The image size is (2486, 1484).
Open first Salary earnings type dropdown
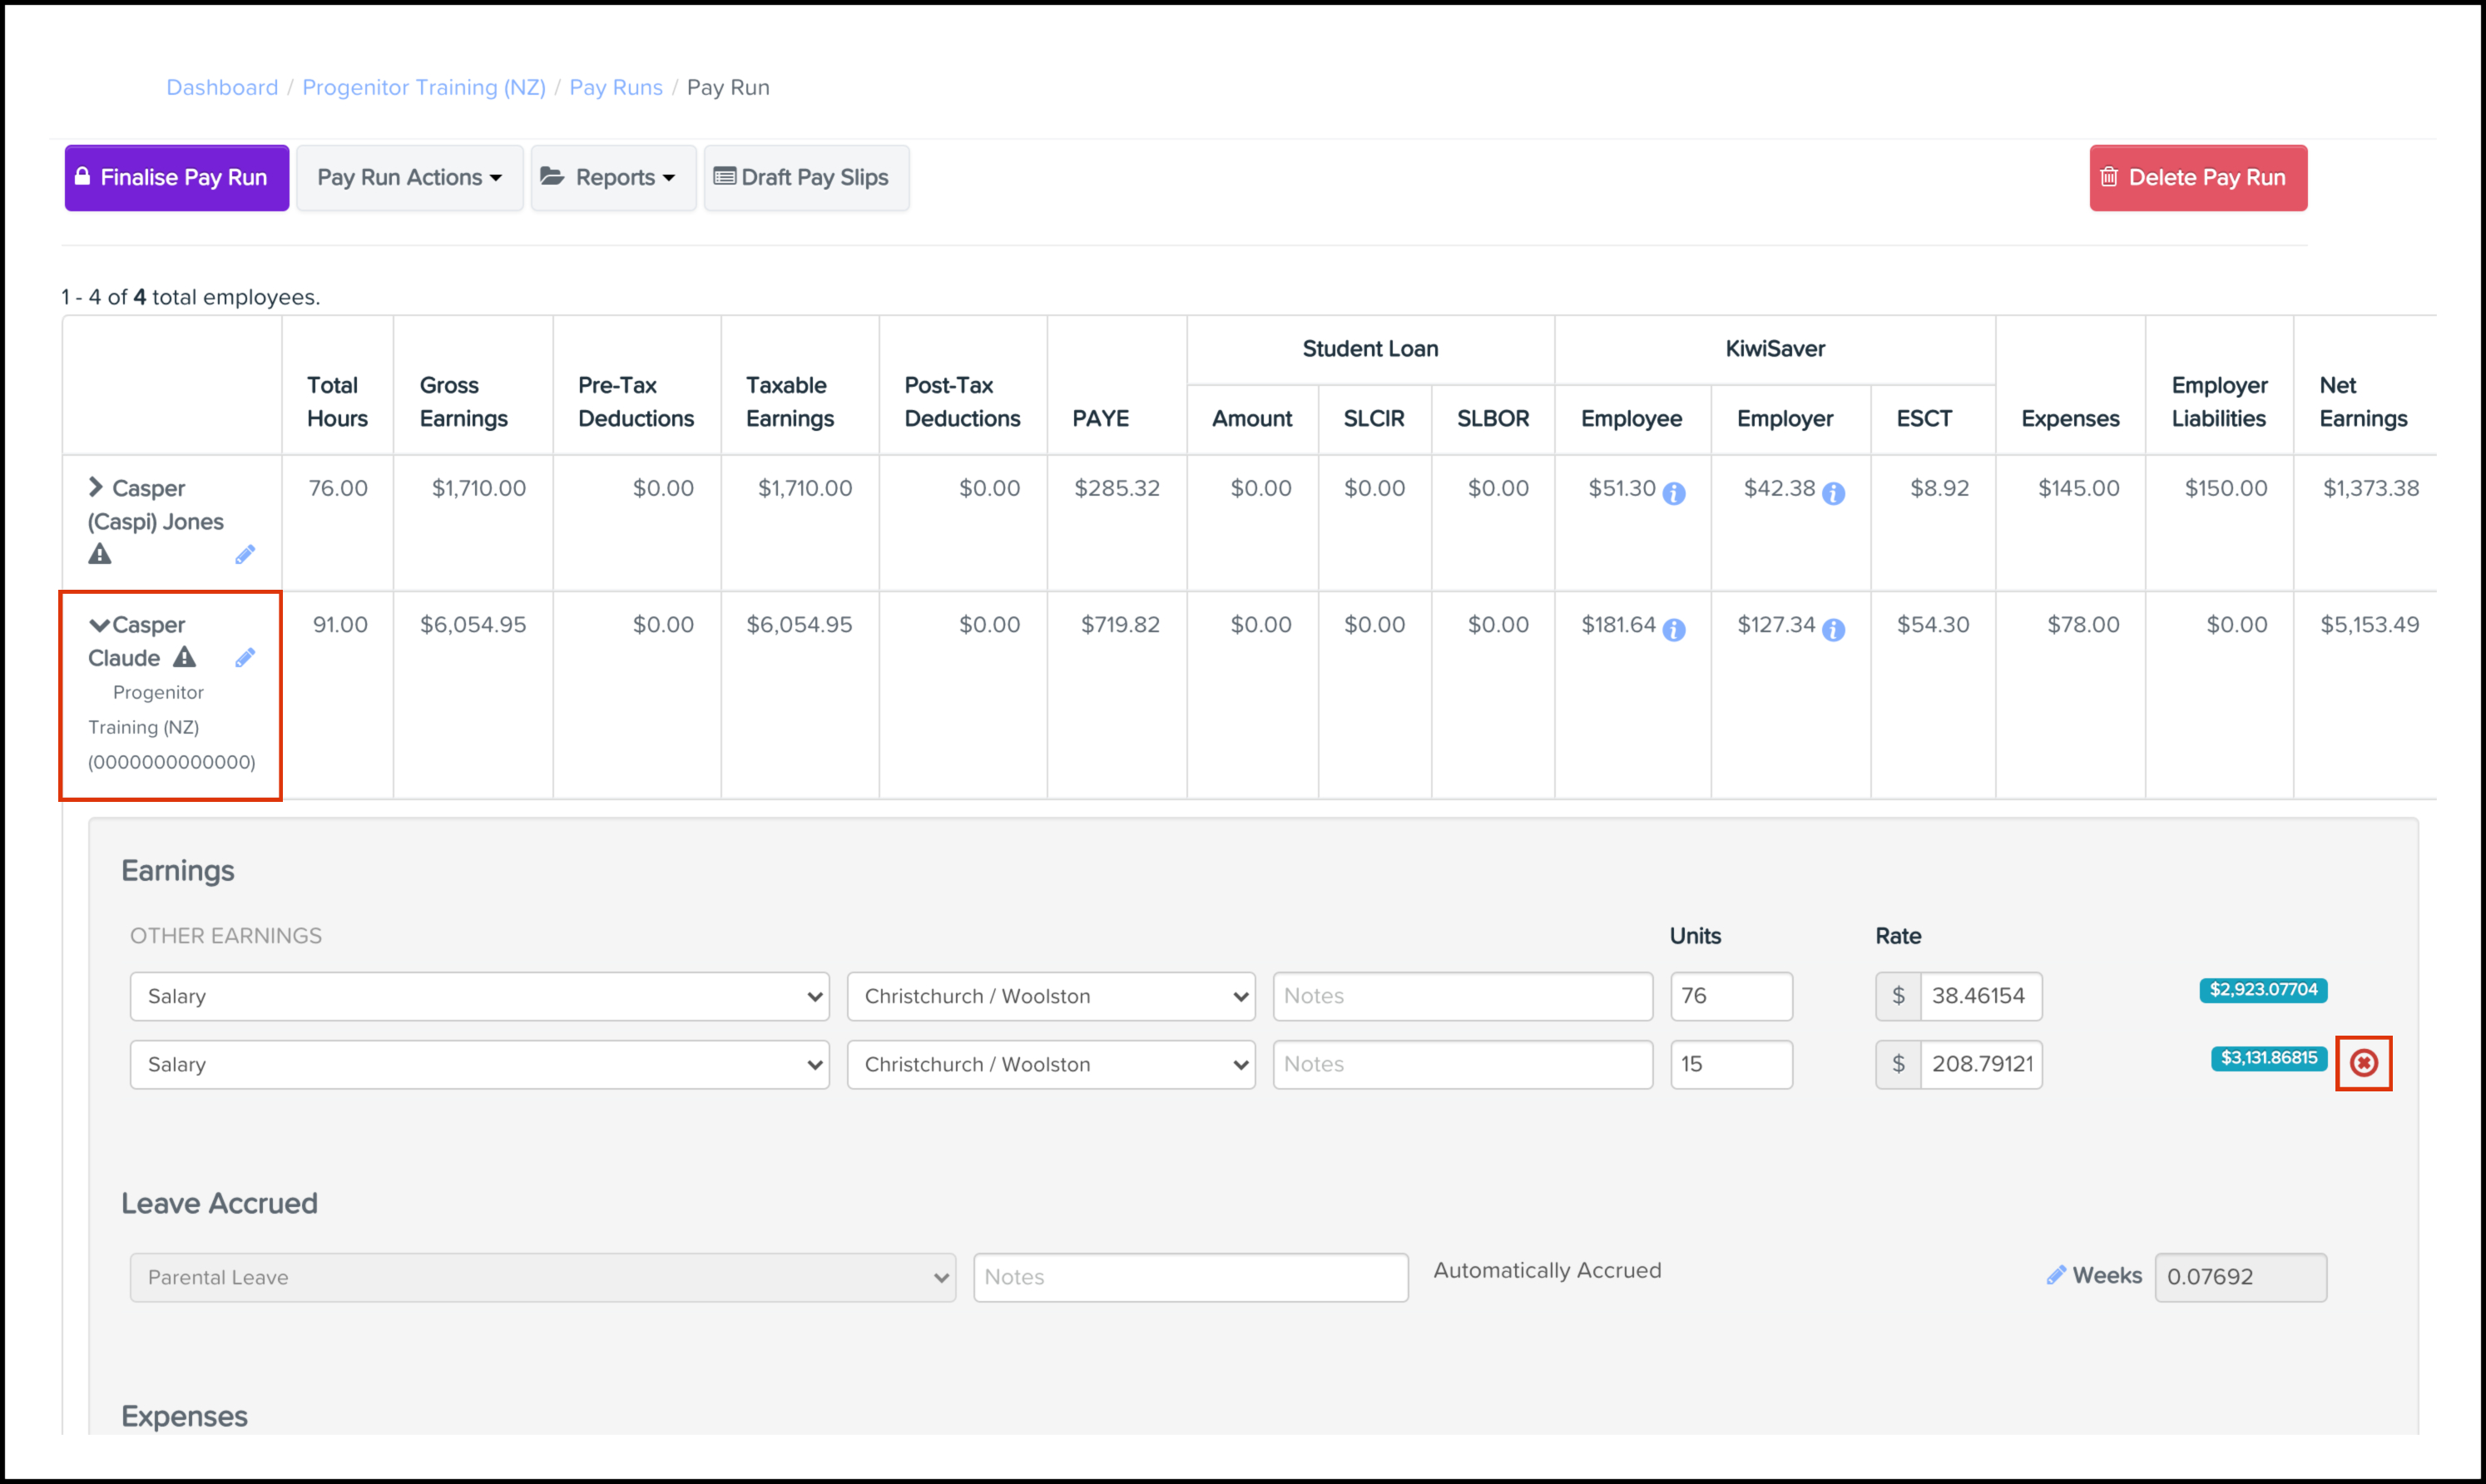coord(479,996)
